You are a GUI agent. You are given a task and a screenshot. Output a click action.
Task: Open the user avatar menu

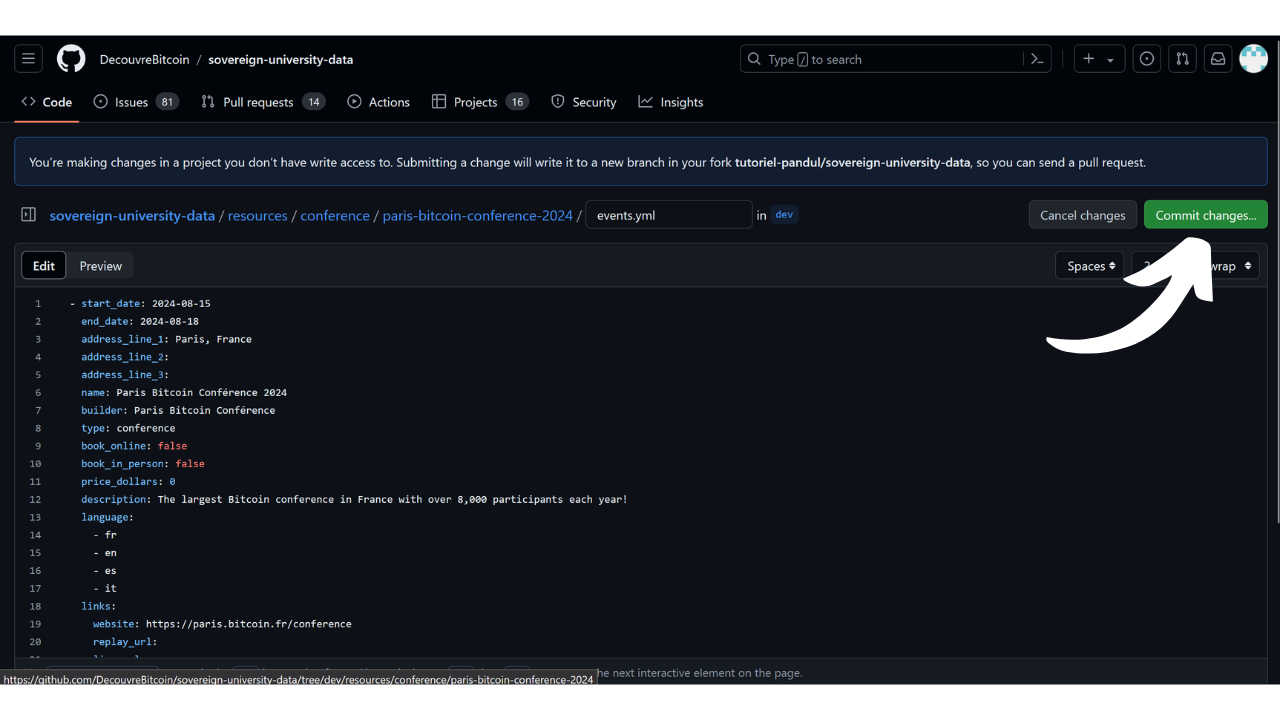pyautogui.click(x=1253, y=59)
